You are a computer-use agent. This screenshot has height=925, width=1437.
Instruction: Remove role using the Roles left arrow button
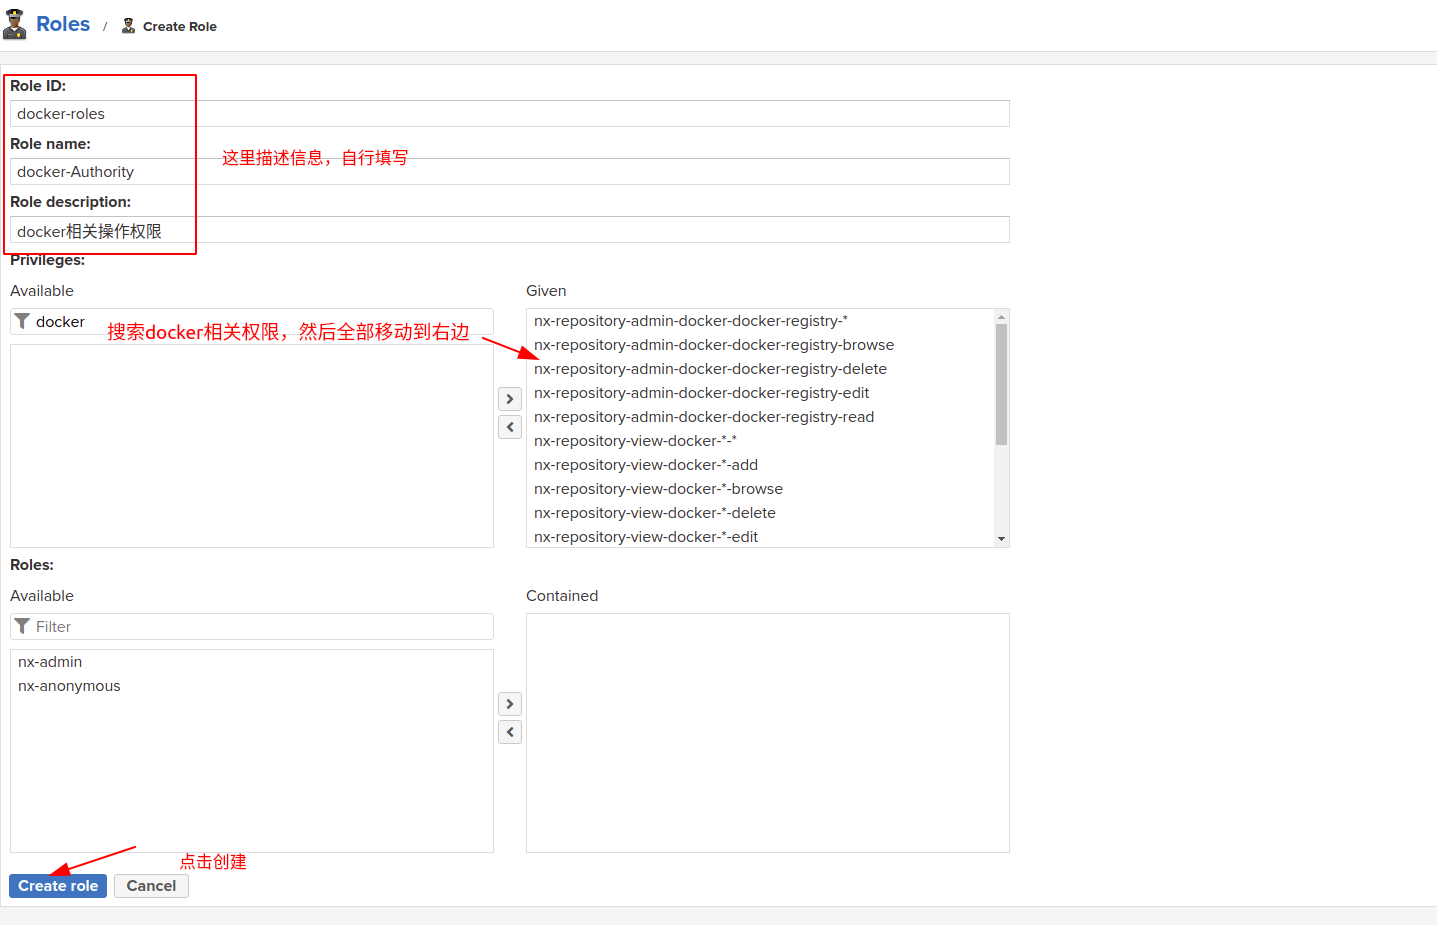(x=510, y=732)
